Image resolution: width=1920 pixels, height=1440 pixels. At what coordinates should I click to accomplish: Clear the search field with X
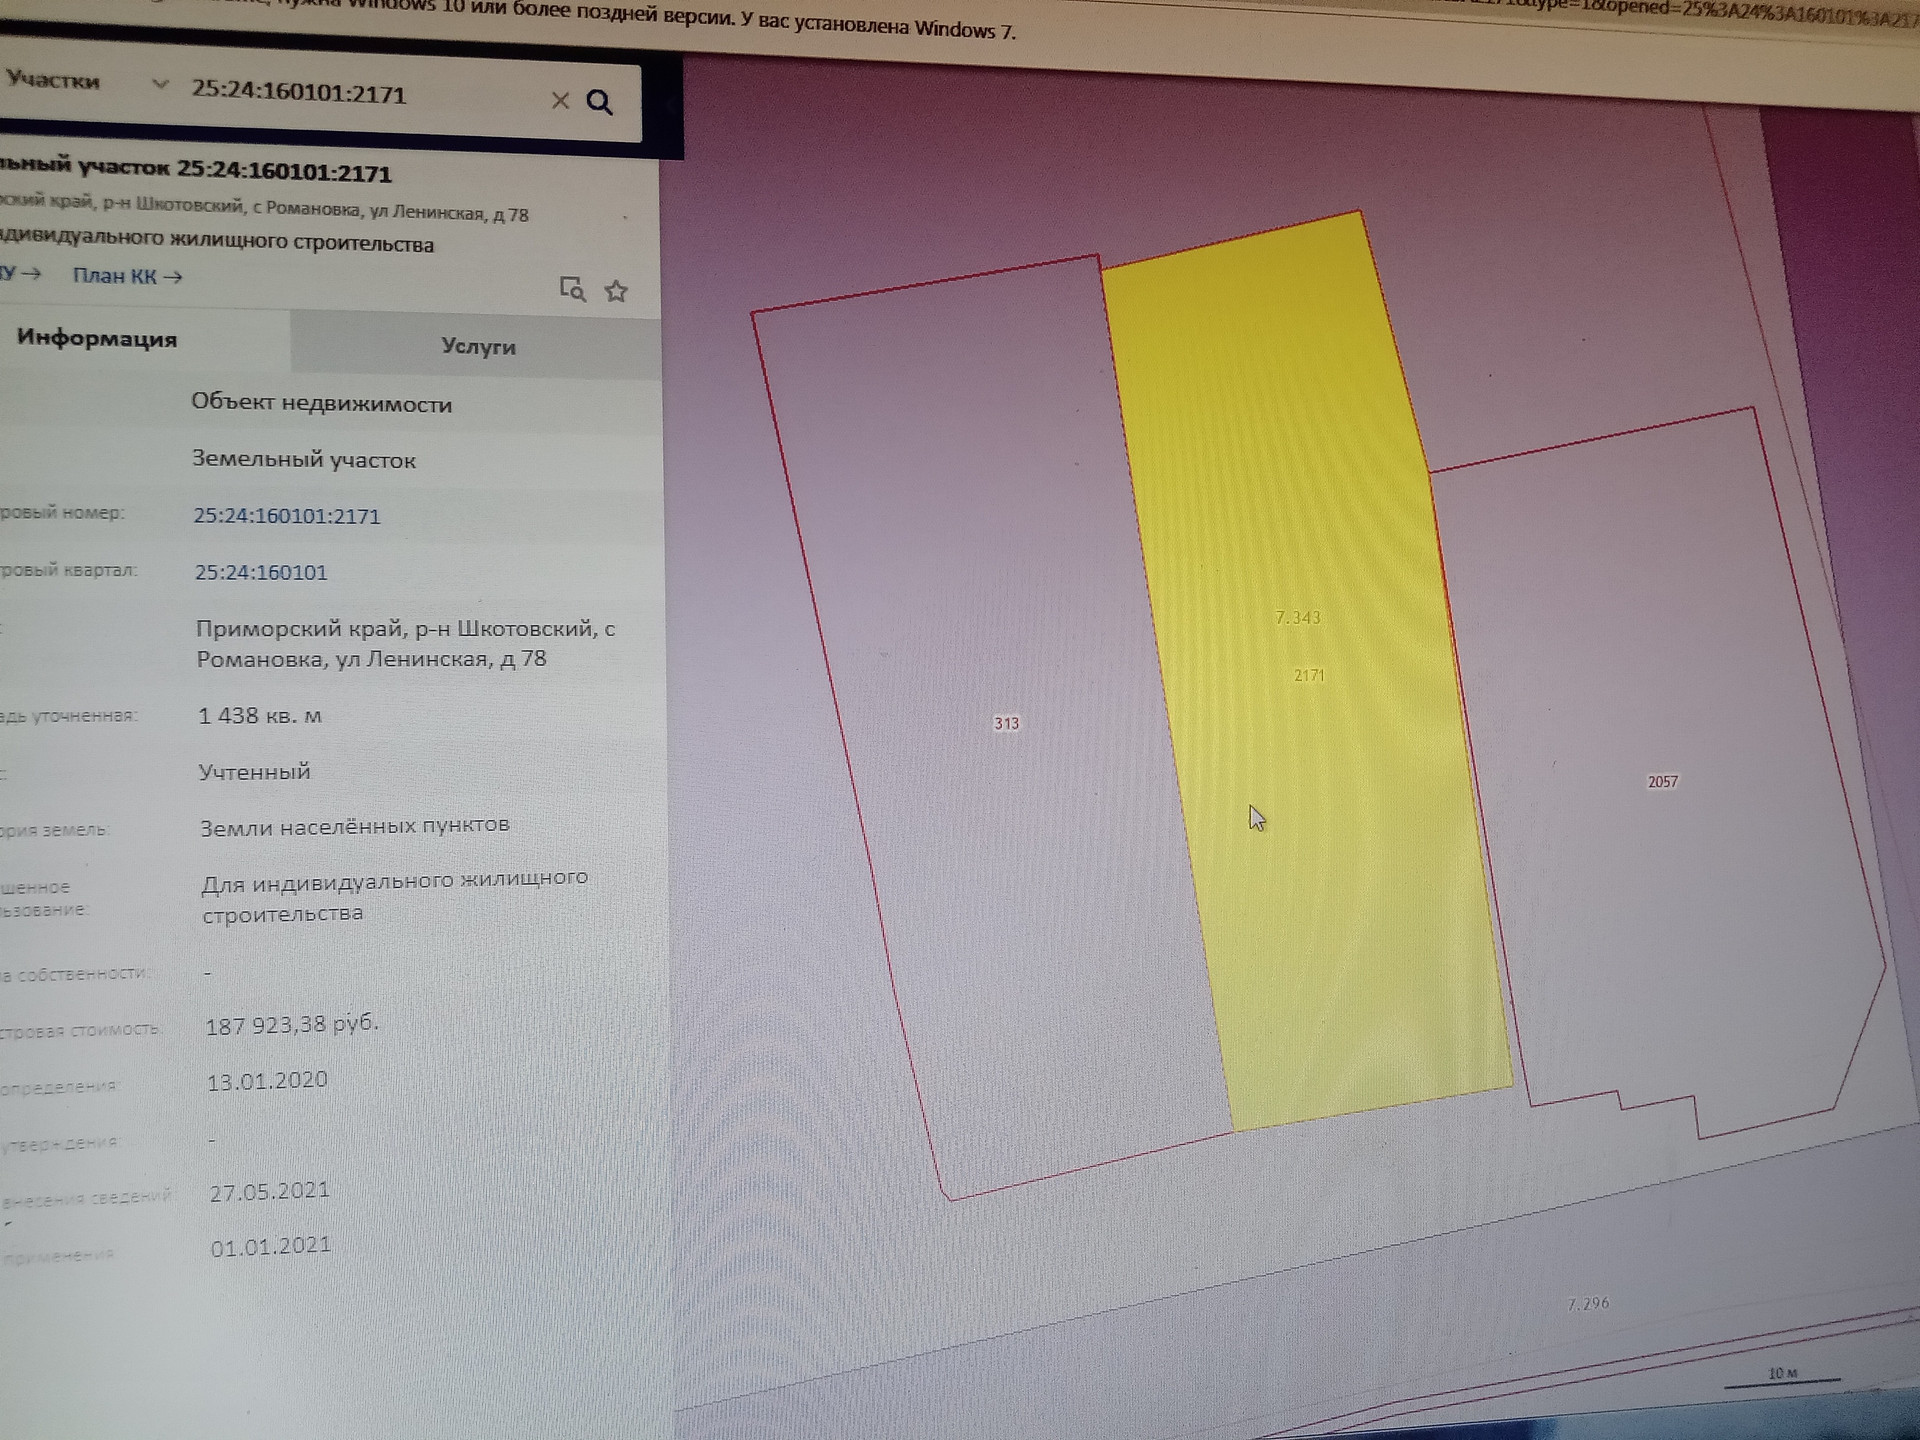[x=560, y=100]
